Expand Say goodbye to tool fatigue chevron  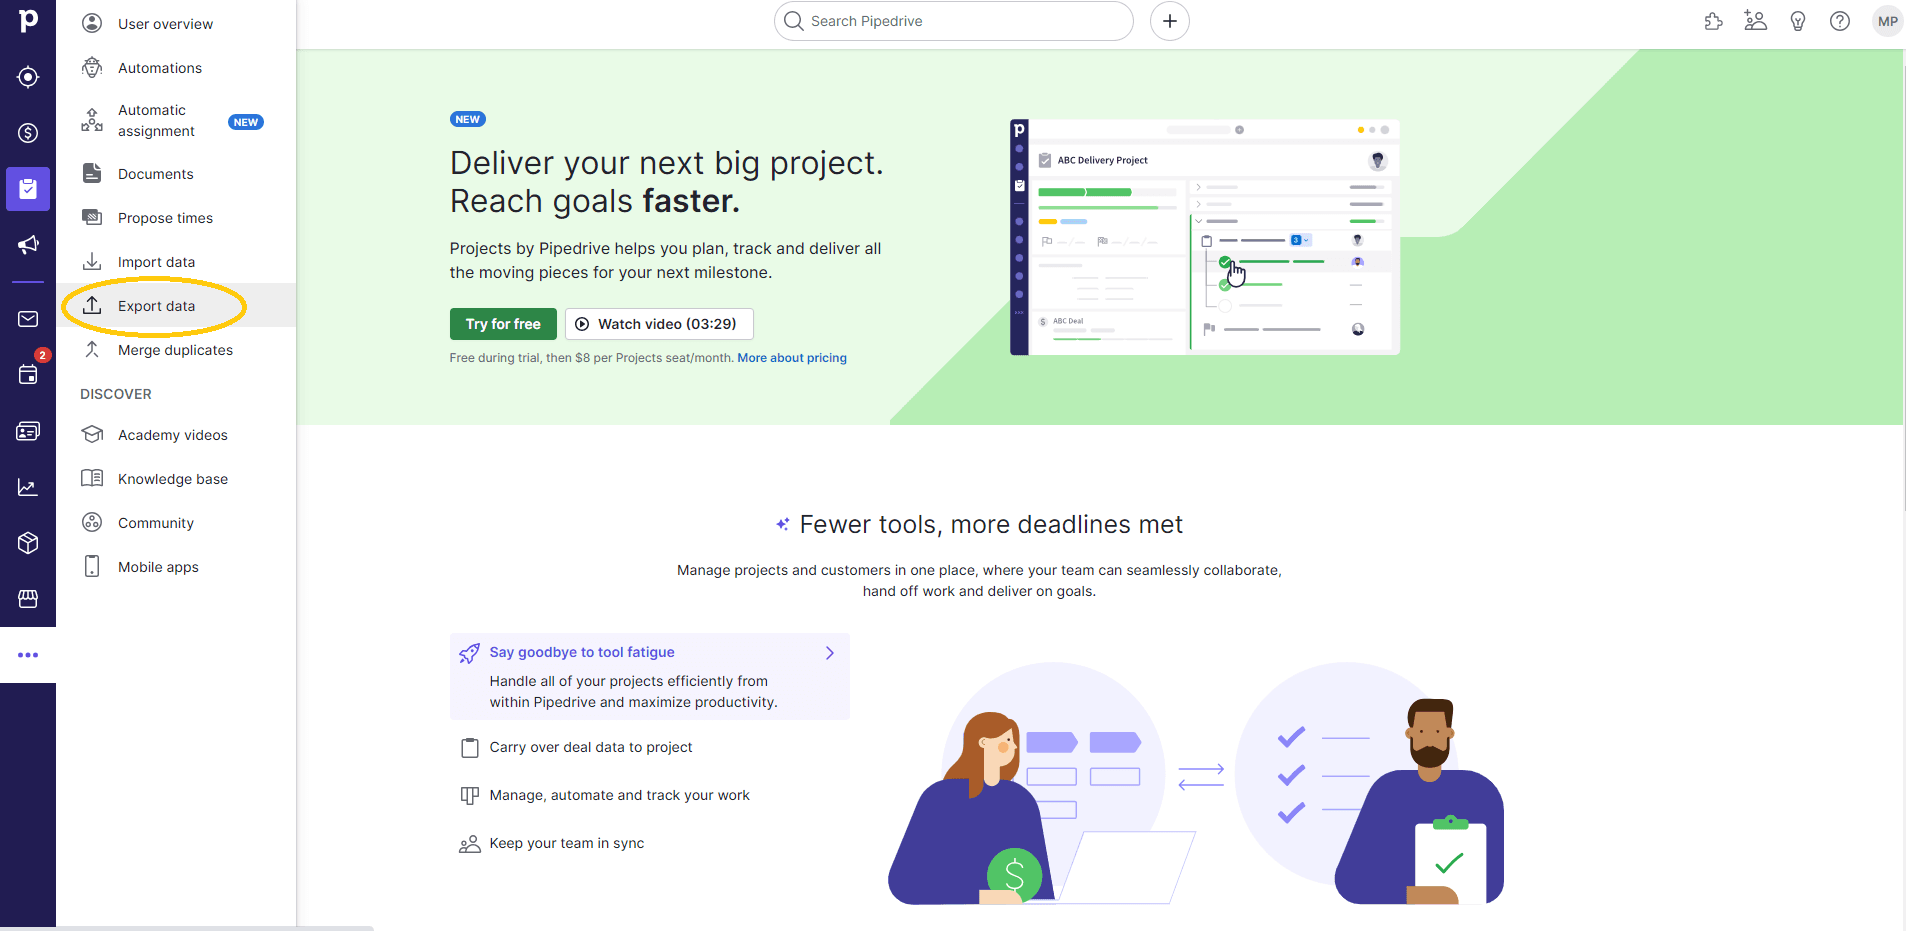click(830, 653)
